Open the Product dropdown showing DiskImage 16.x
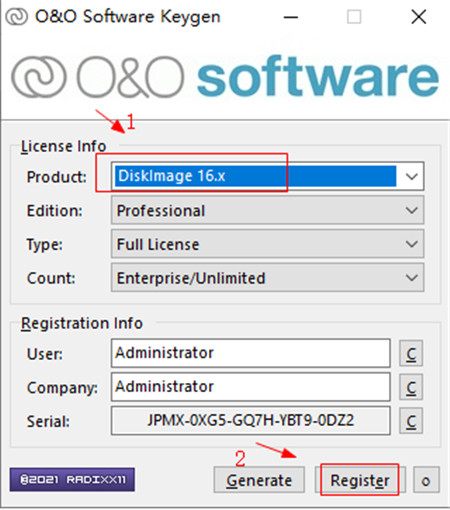The height and width of the screenshot is (510, 450). point(268,176)
